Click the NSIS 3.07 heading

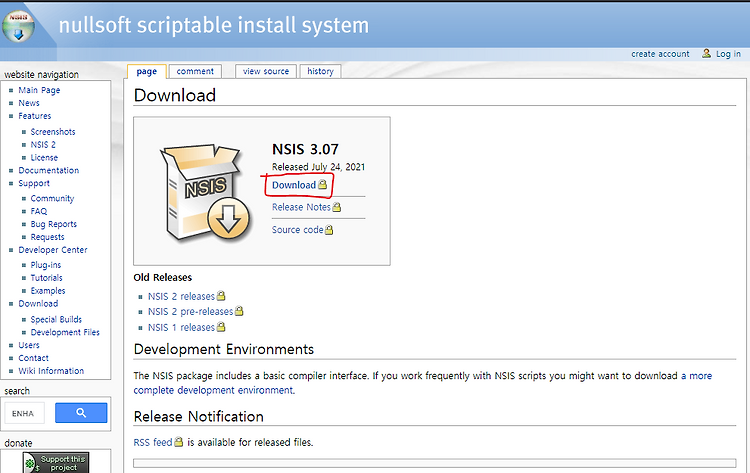(x=305, y=149)
